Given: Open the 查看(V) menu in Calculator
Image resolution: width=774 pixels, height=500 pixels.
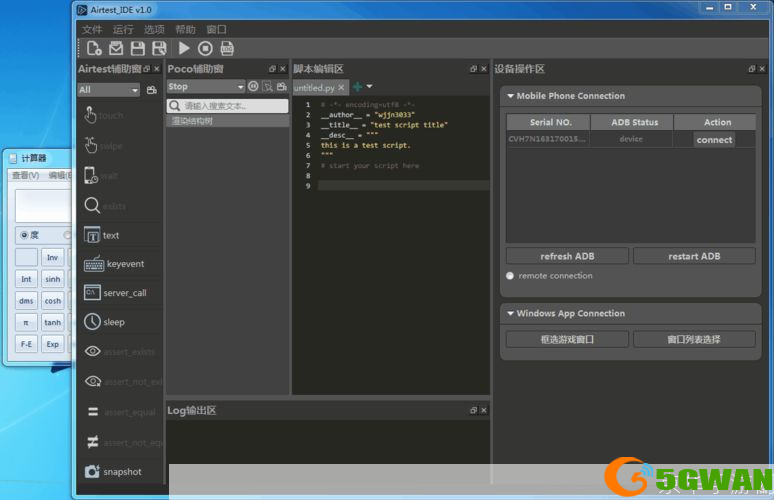Looking at the screenshot, I should 26,175.
